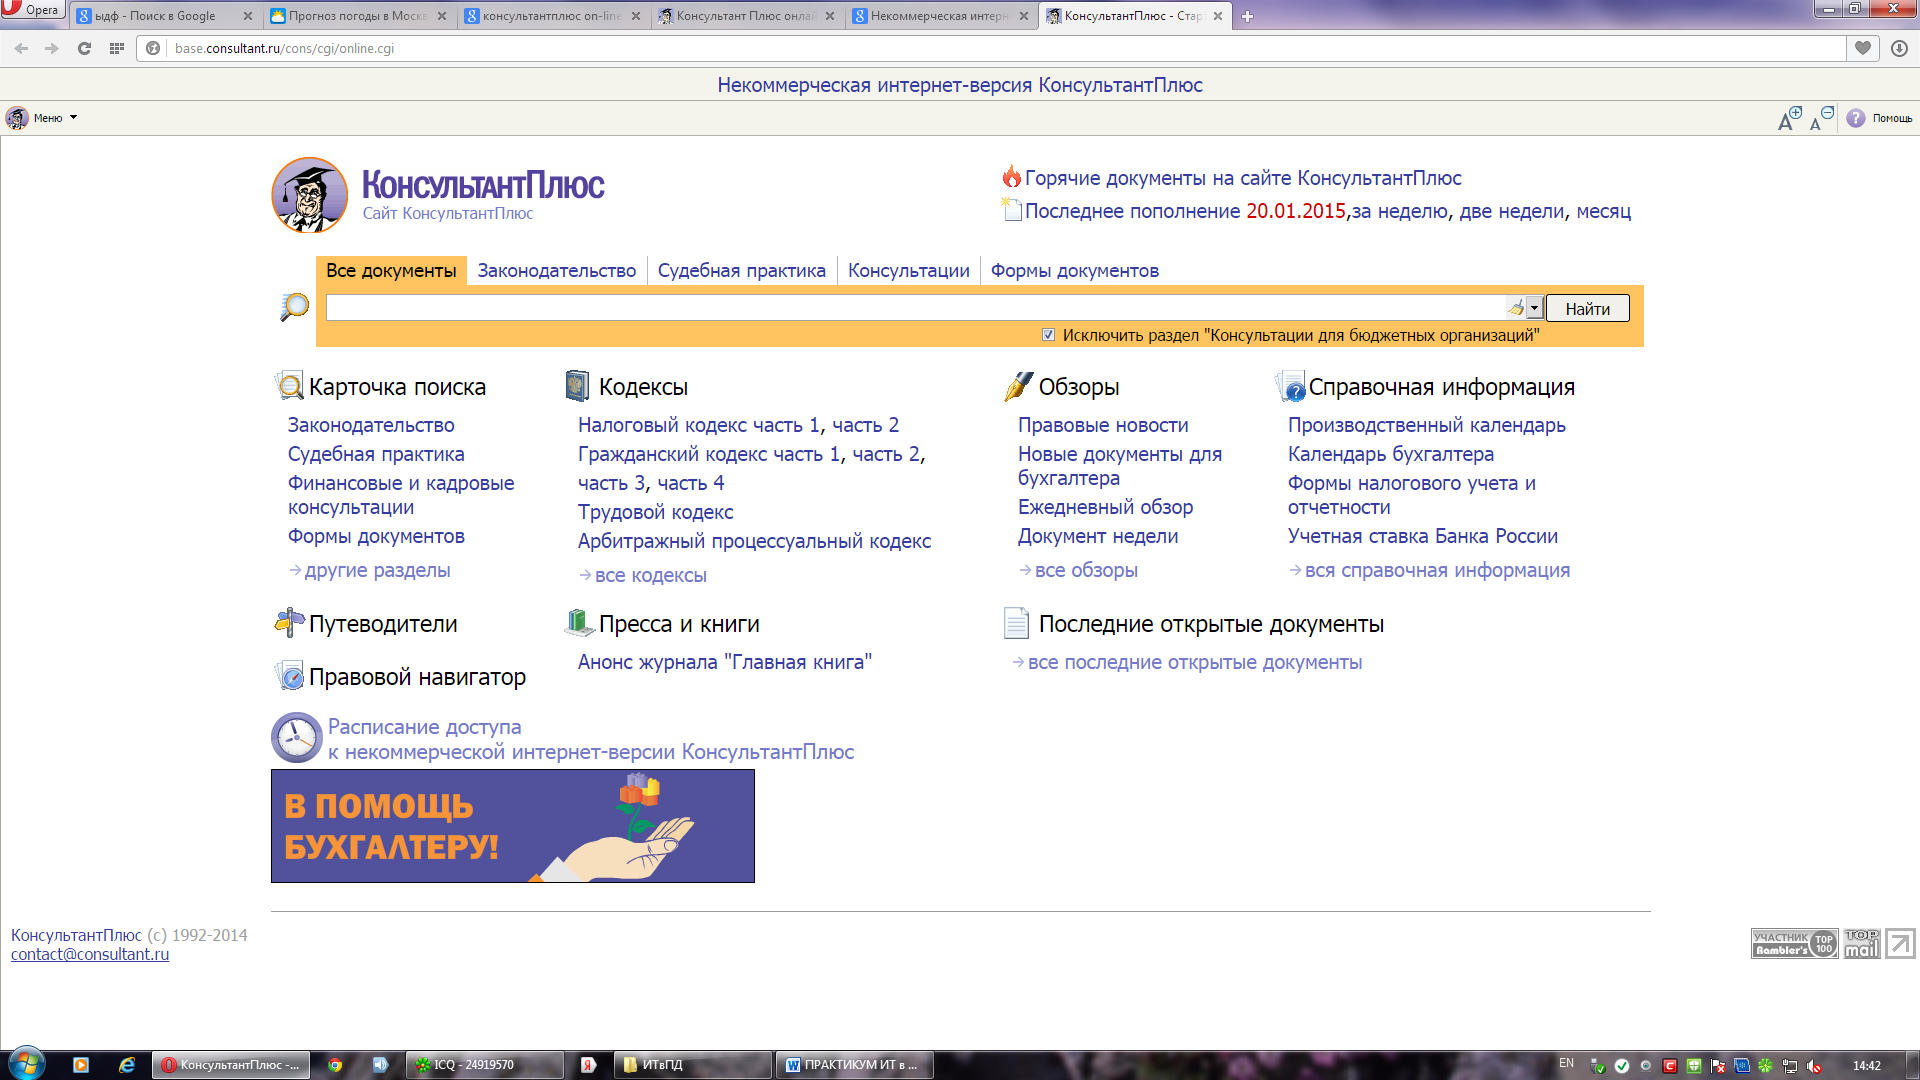Open Анонс журнала Главная книга link
1920x1080 pixels.
(x=725, y=662)
